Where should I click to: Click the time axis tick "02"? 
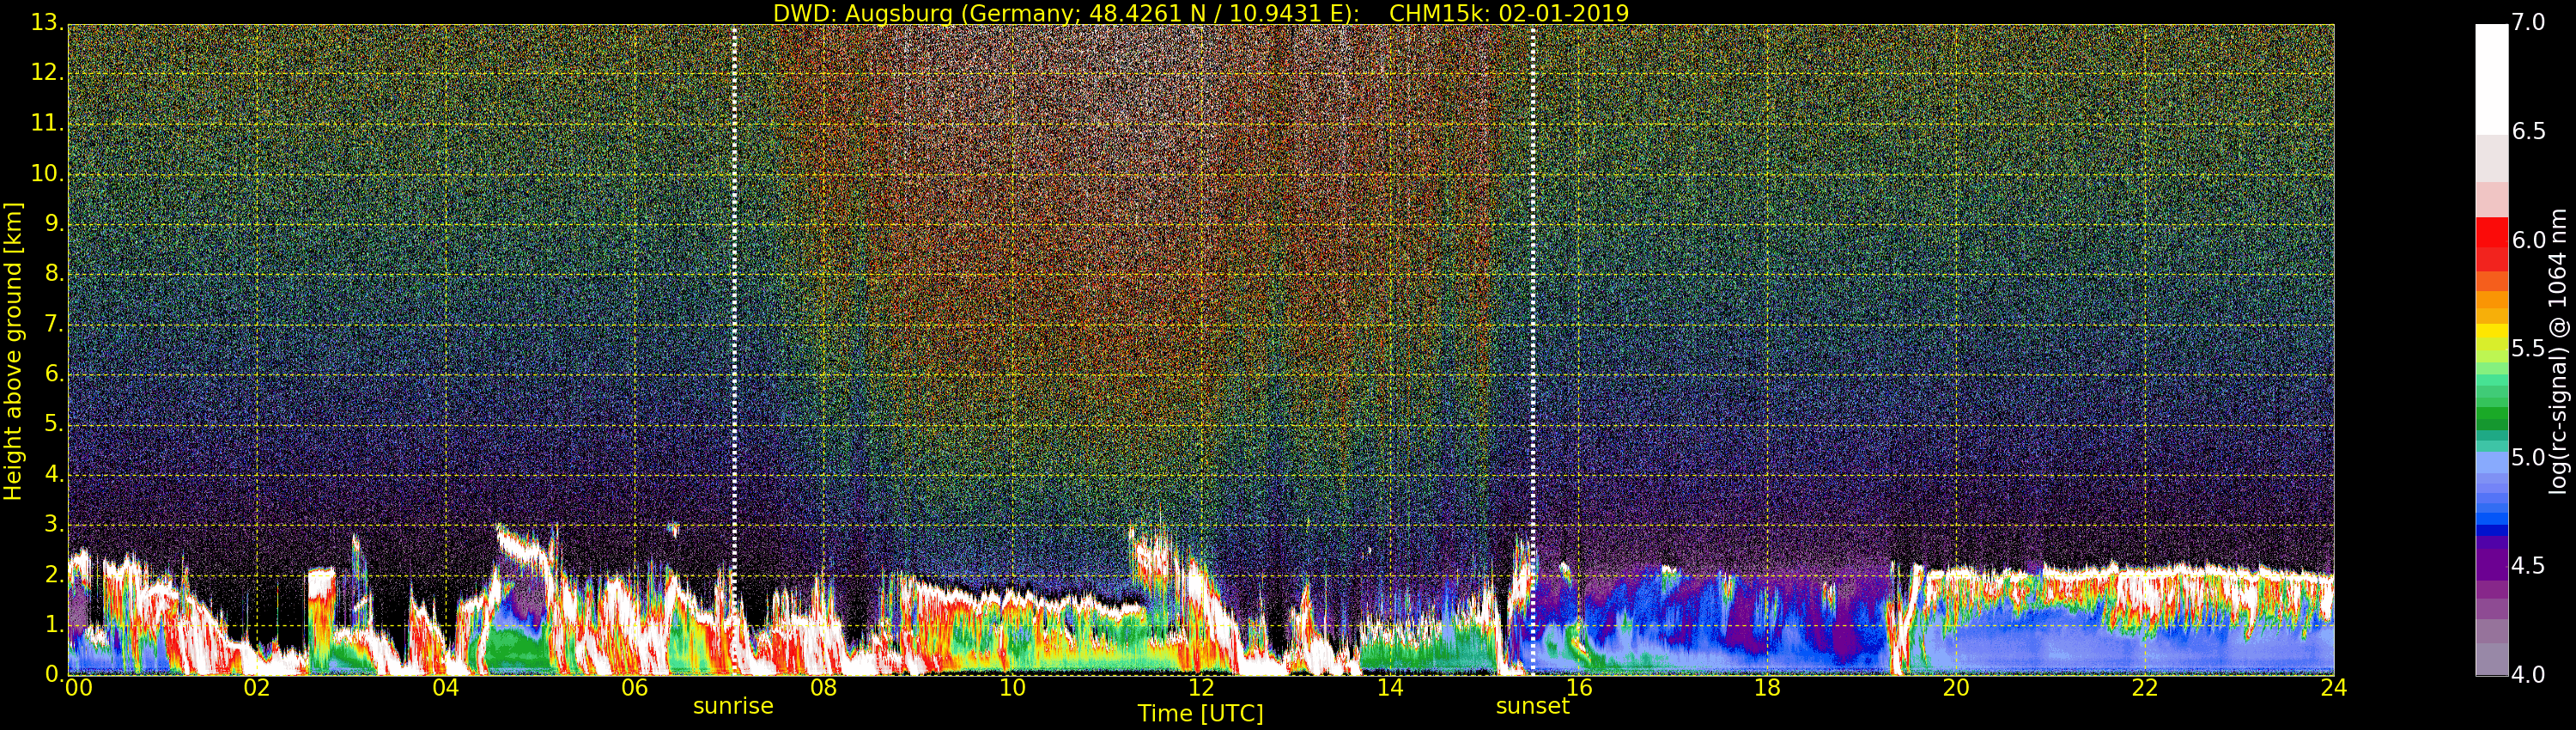point(257,688)
